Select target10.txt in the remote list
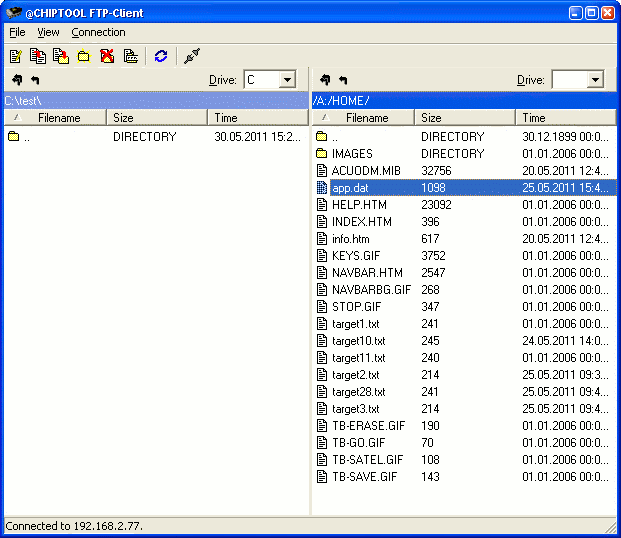621x538 pixels. click(x=358, y=341)
